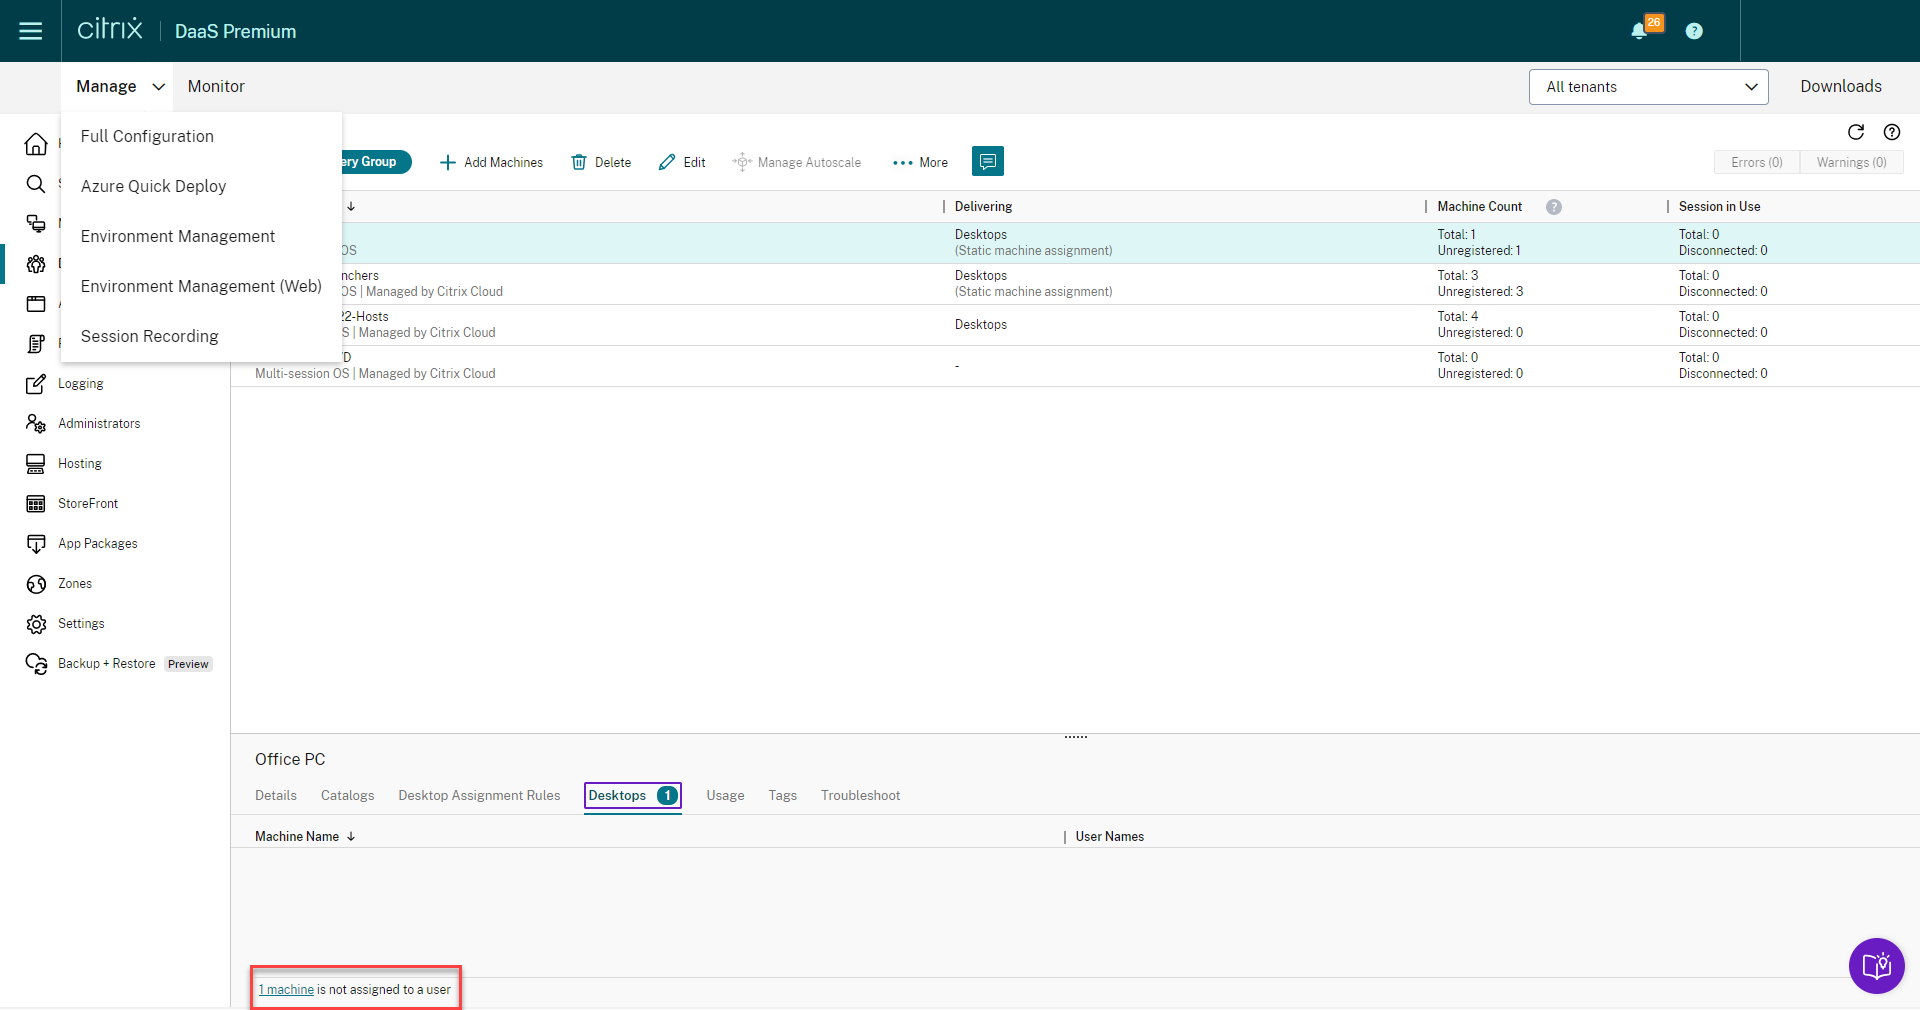Click the notifications bell icon
This screenshot has height=1010, width=1920.
(1639, 31)
